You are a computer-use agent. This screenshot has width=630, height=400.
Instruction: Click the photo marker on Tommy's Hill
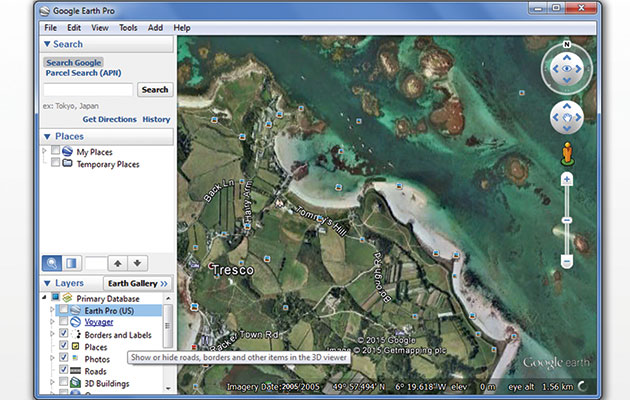(320, 219)
